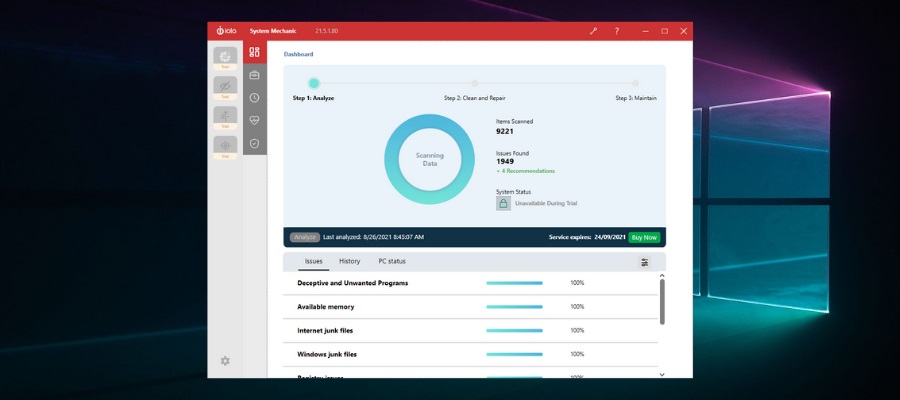This screenshot has height=400, width=900.
Task: Switch to the PC status tab
Action: pos(392,261)
